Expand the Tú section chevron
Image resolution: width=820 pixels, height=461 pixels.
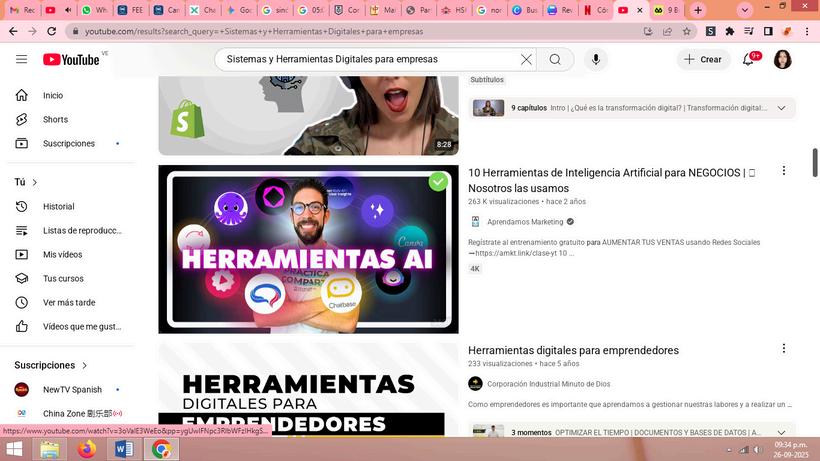35,182
